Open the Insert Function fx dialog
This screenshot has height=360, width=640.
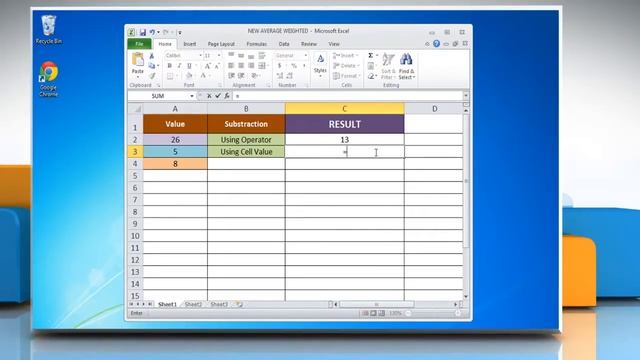pyautogui.click(x=227, y=96)
